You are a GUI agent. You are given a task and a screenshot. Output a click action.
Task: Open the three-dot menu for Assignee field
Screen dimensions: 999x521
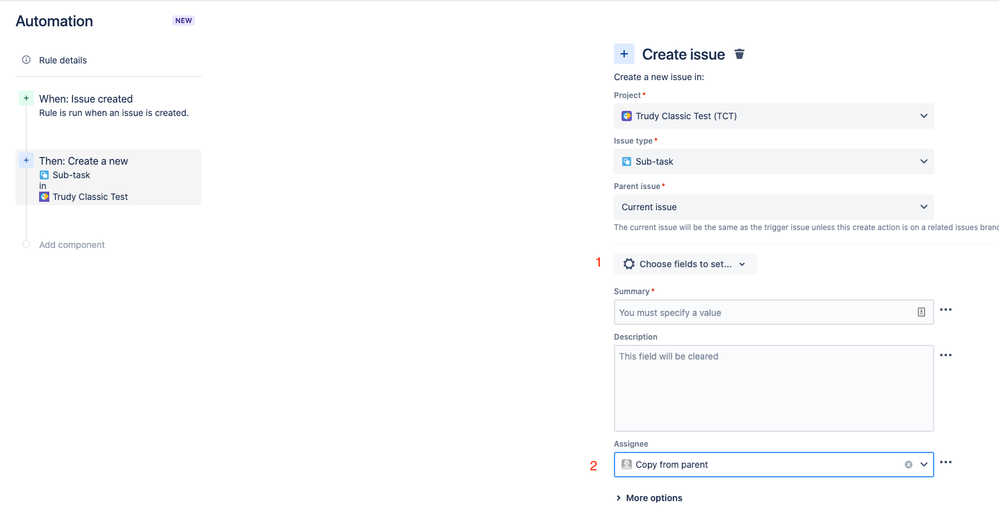(945, 462)
